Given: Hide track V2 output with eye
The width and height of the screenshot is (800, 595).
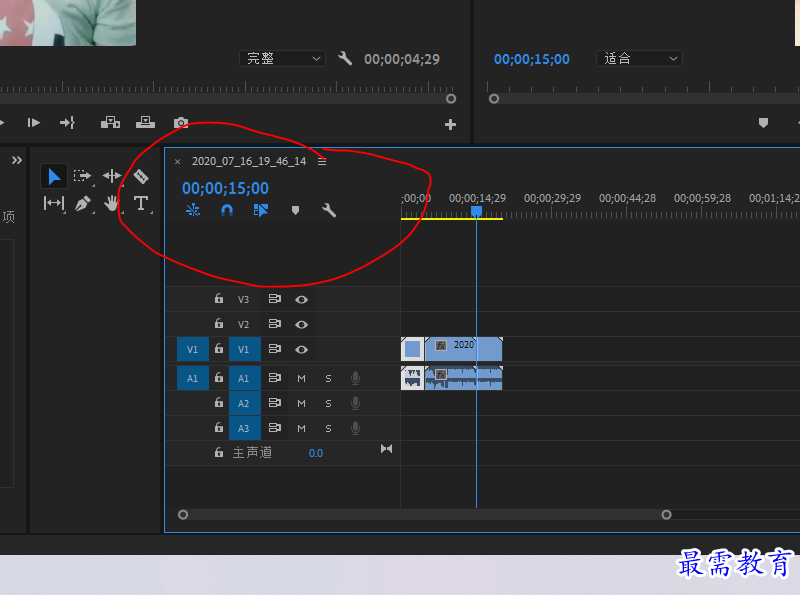Looking at the screenshot, I should [x=302, y=325].
